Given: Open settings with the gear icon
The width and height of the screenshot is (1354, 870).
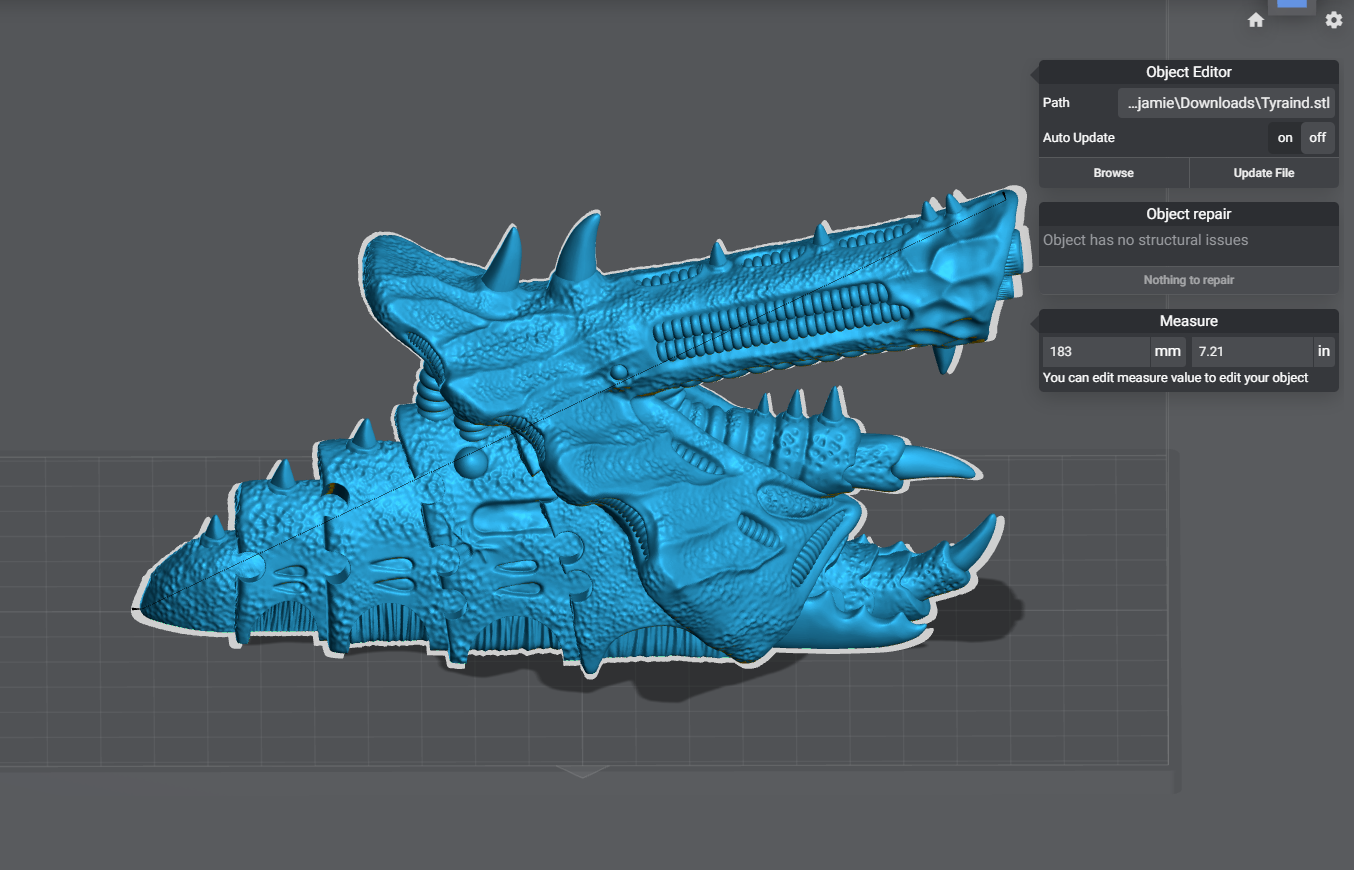Looking at the screenshot, I should (1334, 20).
